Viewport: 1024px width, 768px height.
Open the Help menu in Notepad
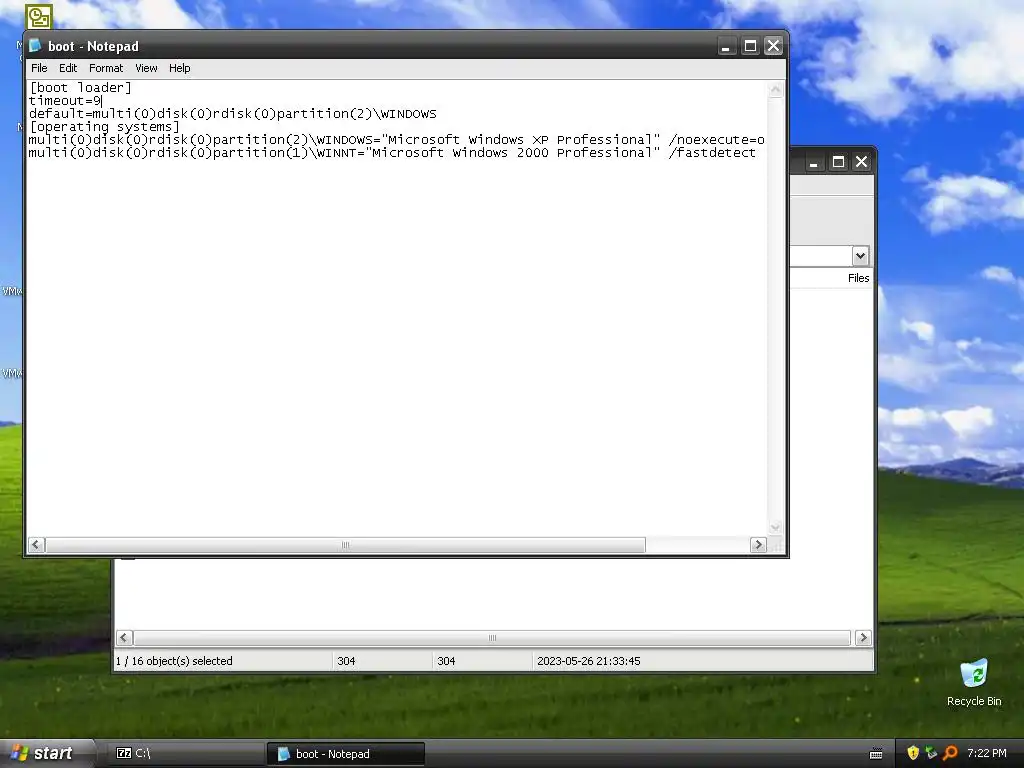(x=180, y=68)
